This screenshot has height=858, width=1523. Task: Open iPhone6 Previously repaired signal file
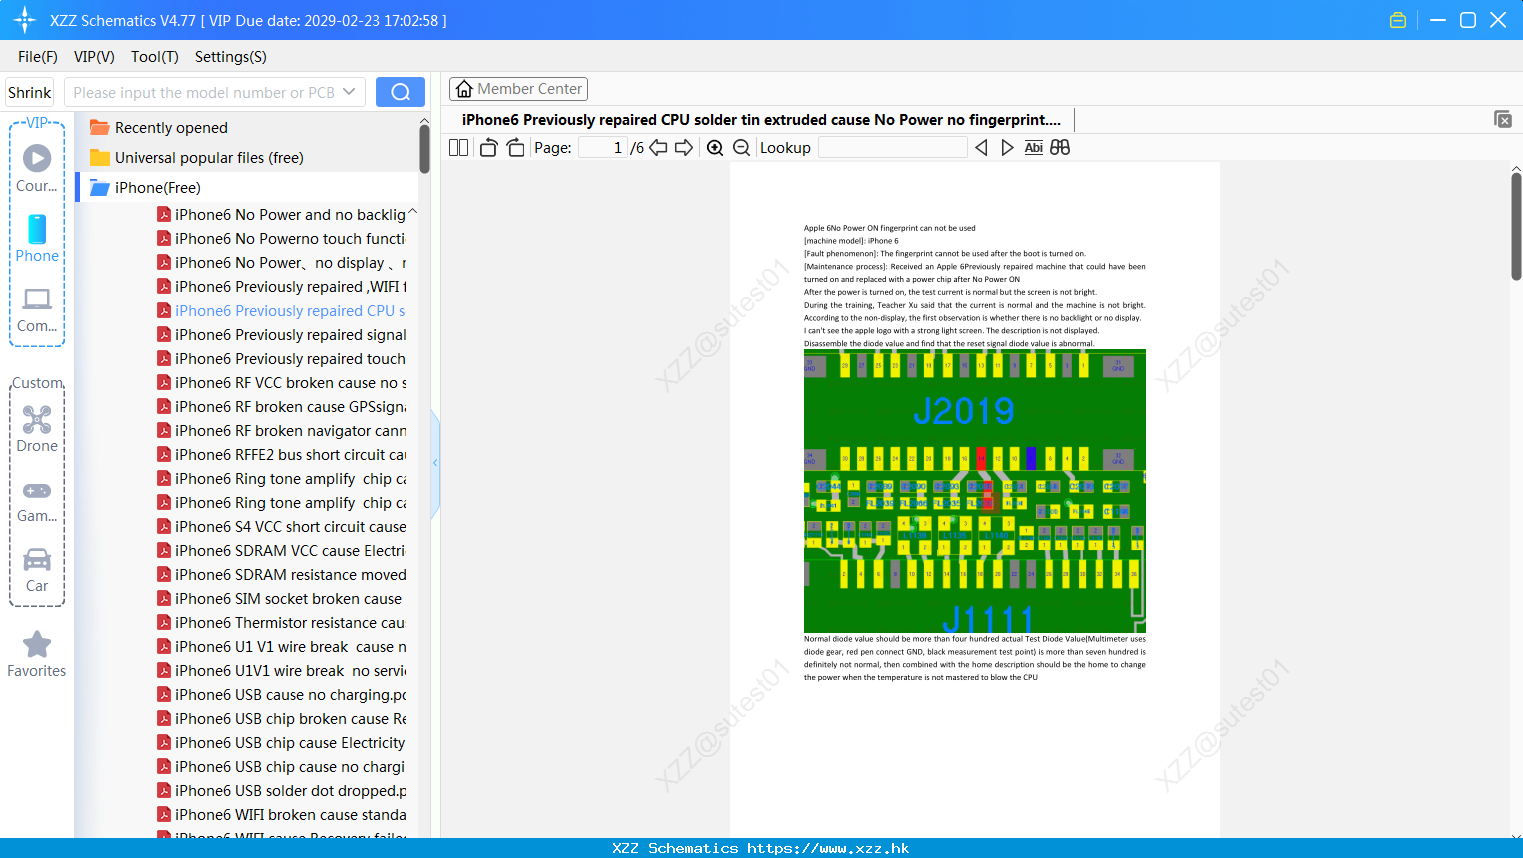point(281,335)
